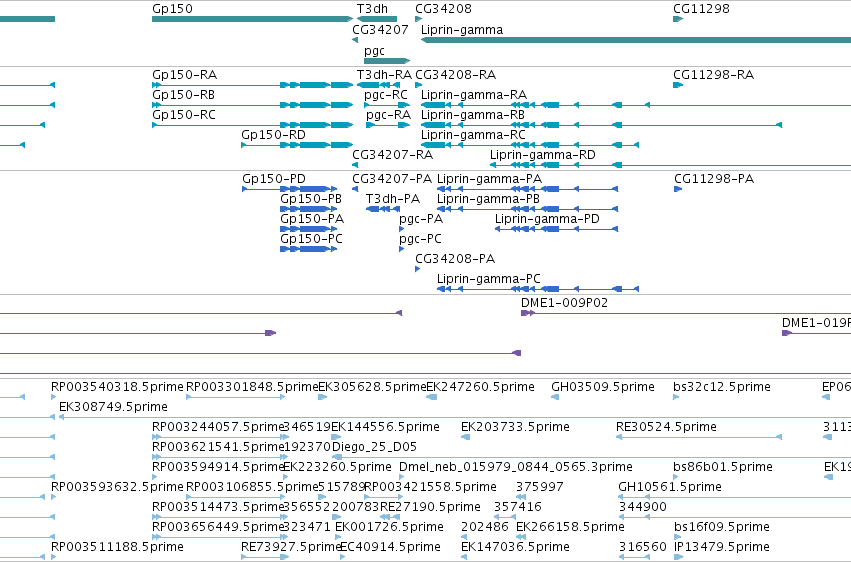Image resolution: width=851 pixels, height=562 pixels.
Task: Select the Gp150-RD transcript label
Action: pyautogui.click(x=274, y=135)
